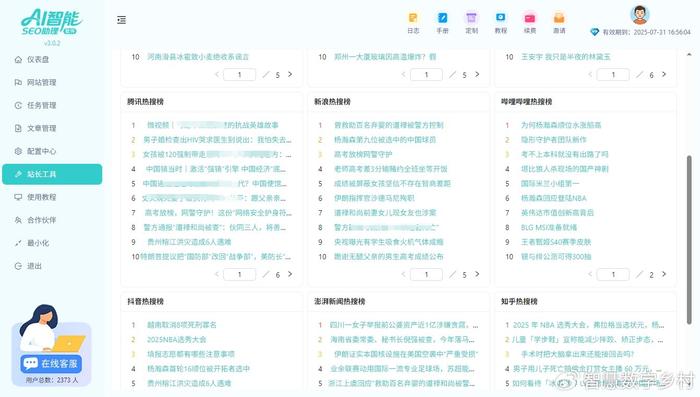Click 最小化 minimize in the sidebar
The width and height of the screenshot is (700, 397).
[x=38, y=243]
